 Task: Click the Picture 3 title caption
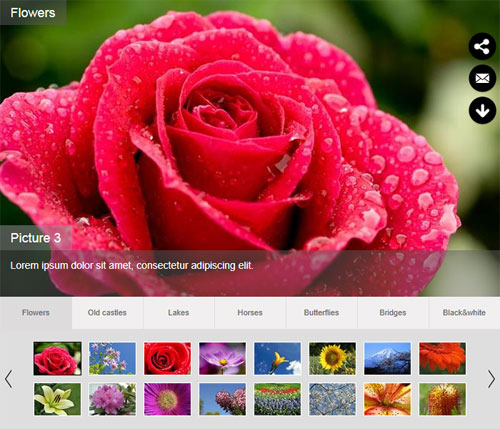36,238
